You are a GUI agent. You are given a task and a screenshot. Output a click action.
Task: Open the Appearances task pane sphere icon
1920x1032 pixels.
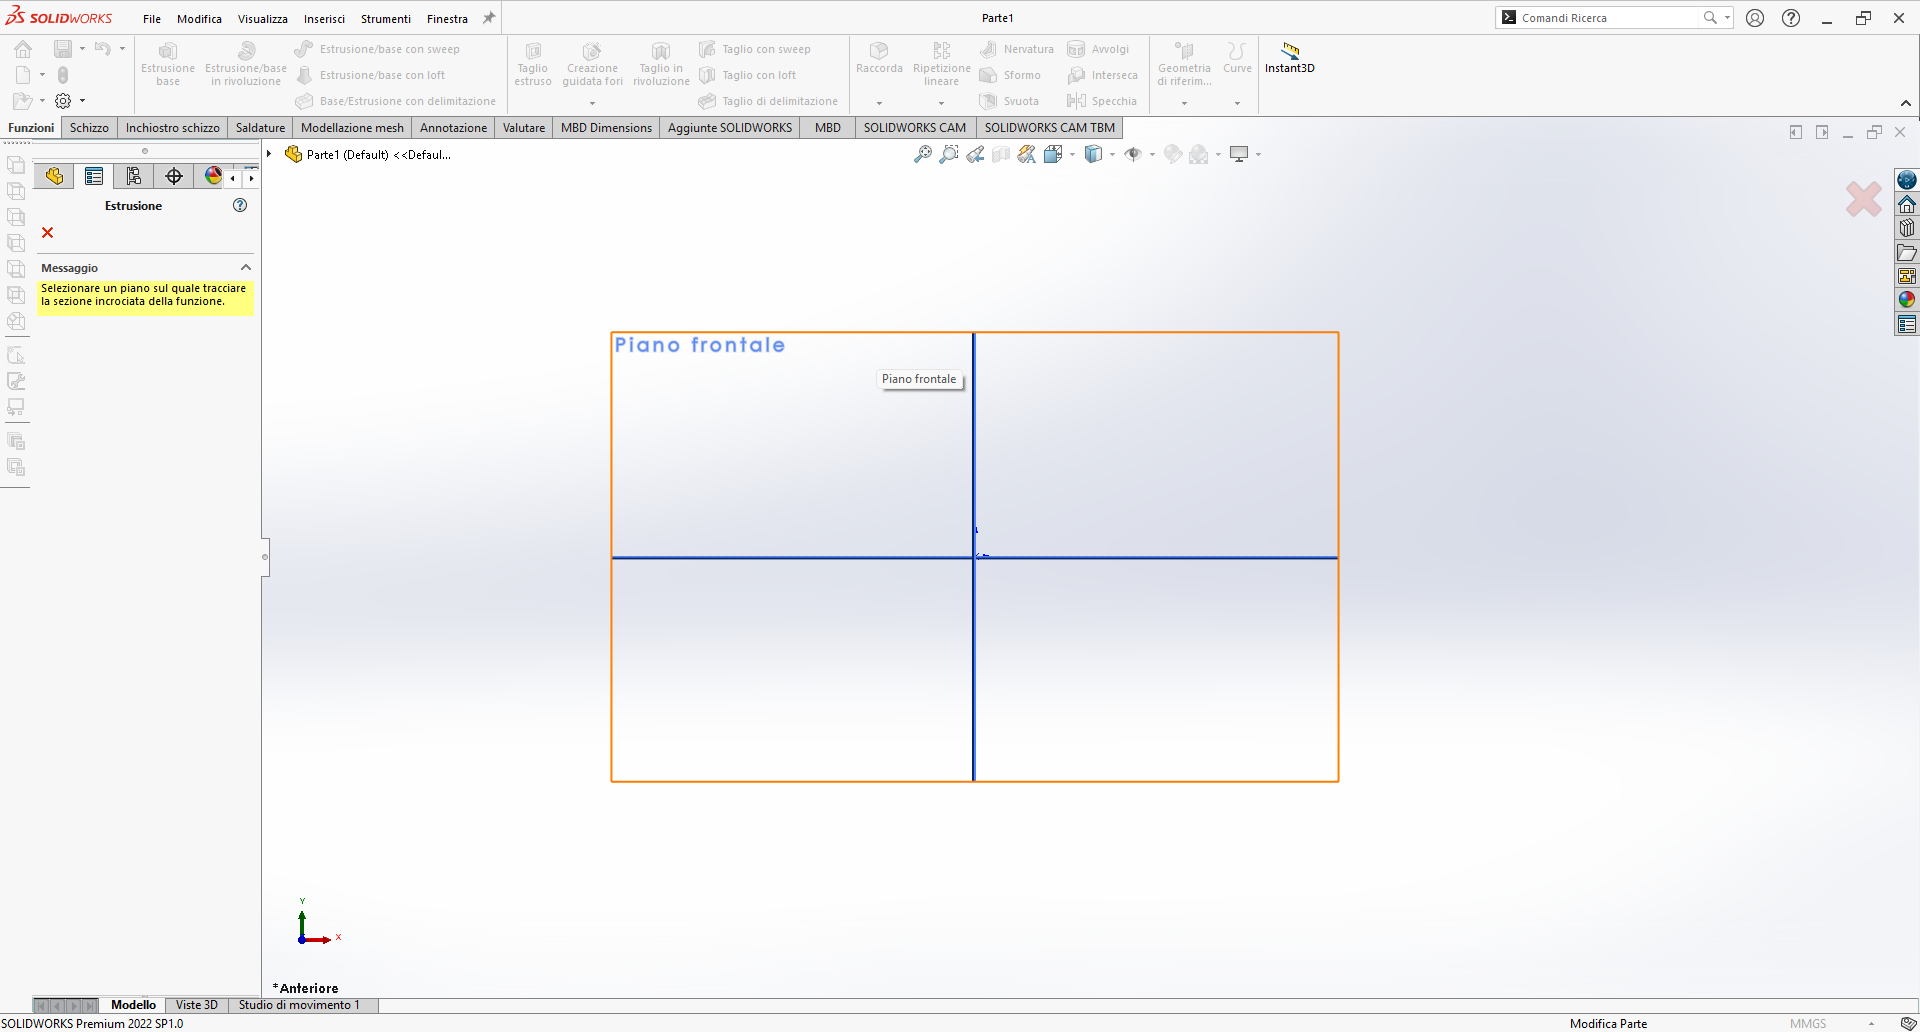pos(1907,300)
